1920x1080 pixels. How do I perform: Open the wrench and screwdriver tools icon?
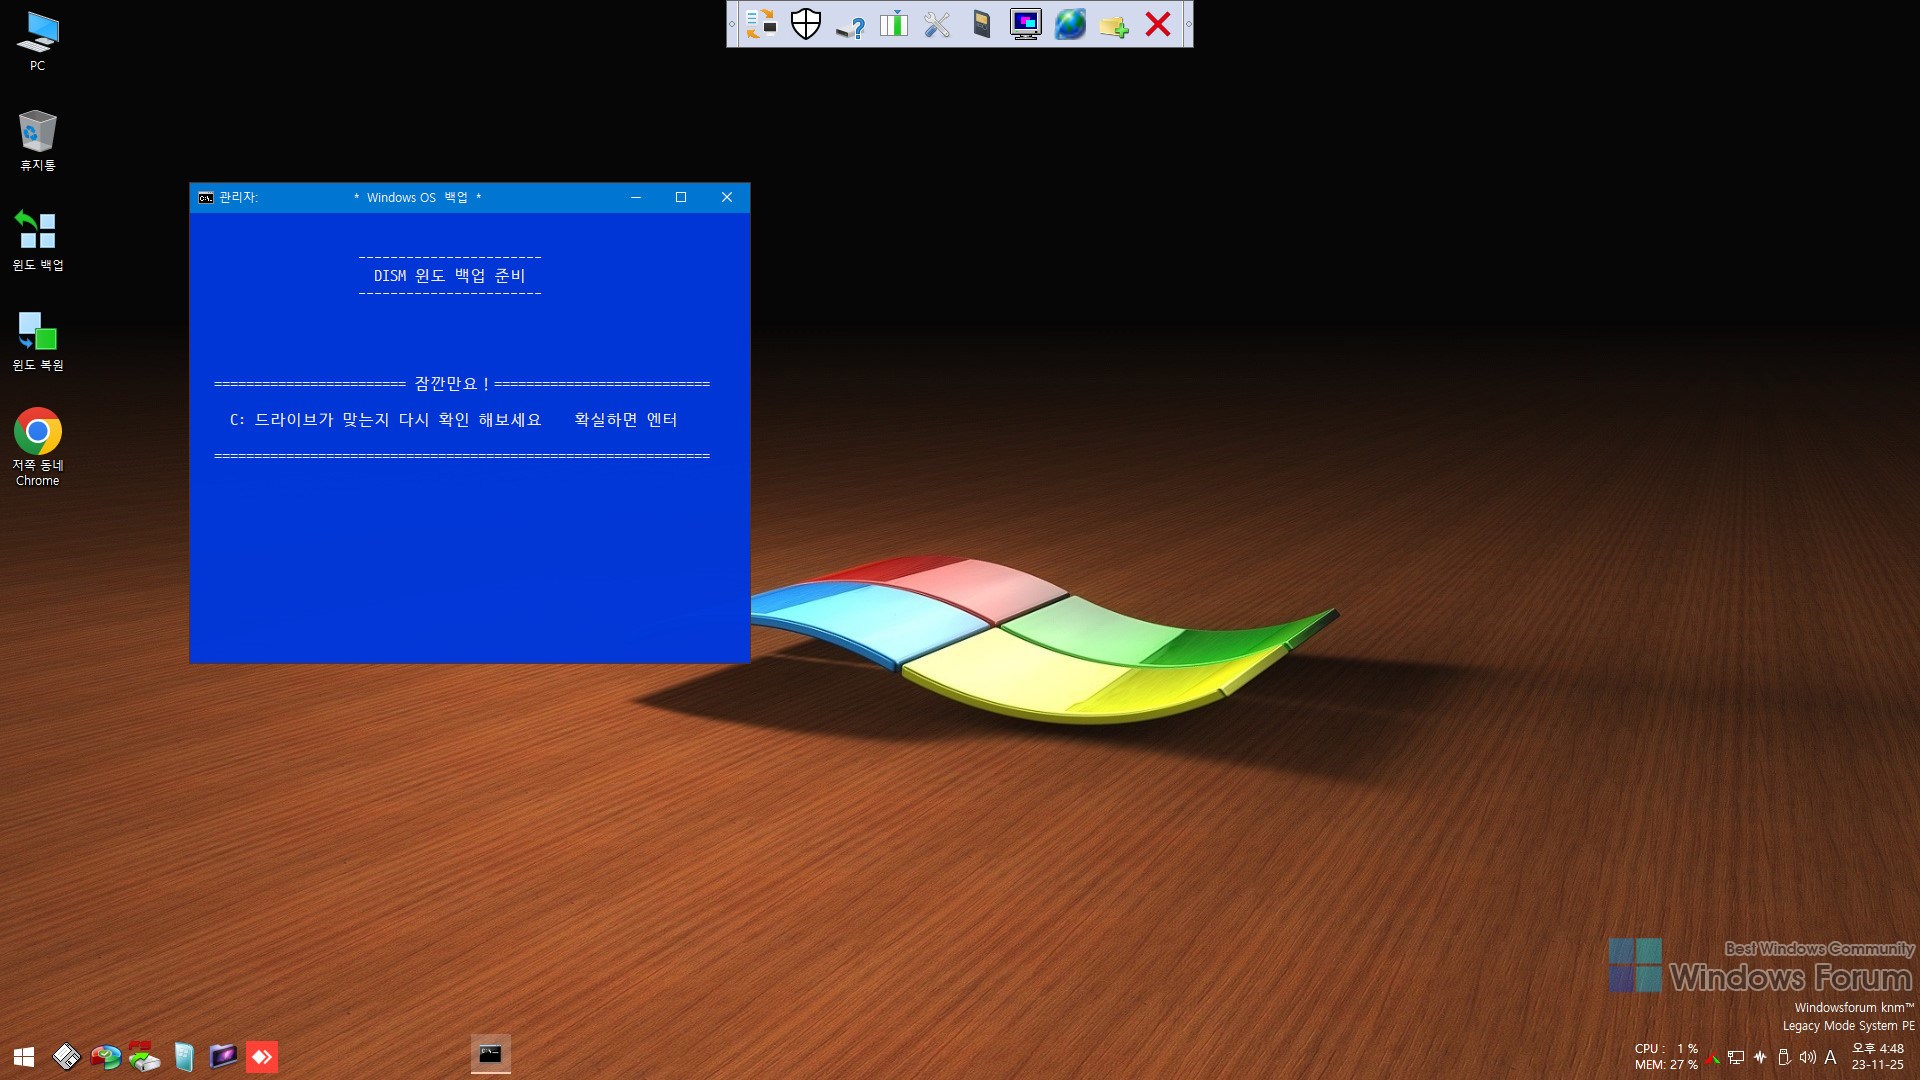point(937,24)
